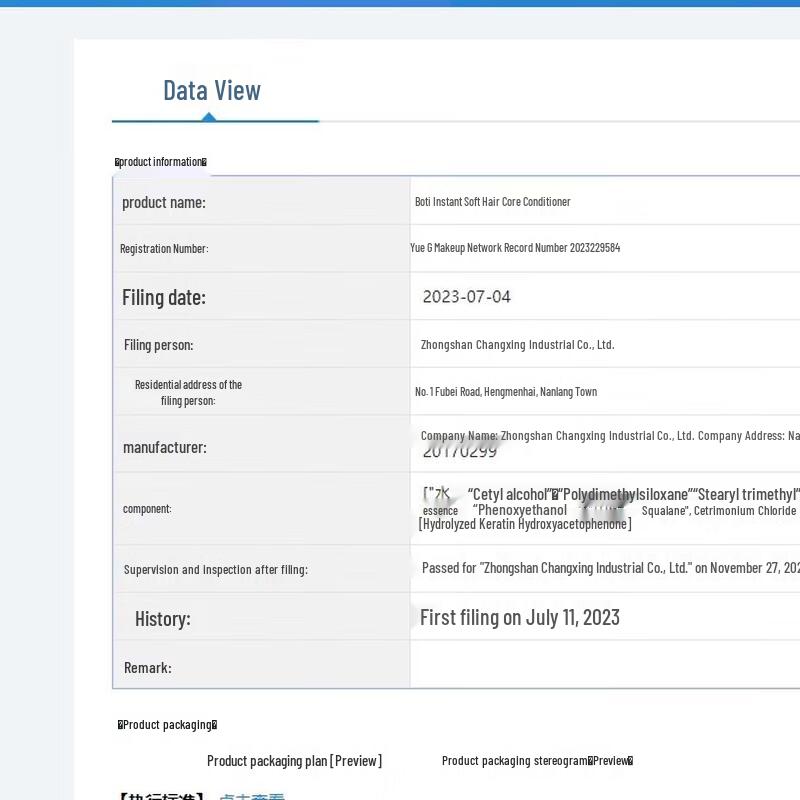
Task: Click the Phenoxyethanol ingredient in component row
Action: pos(519,510)
